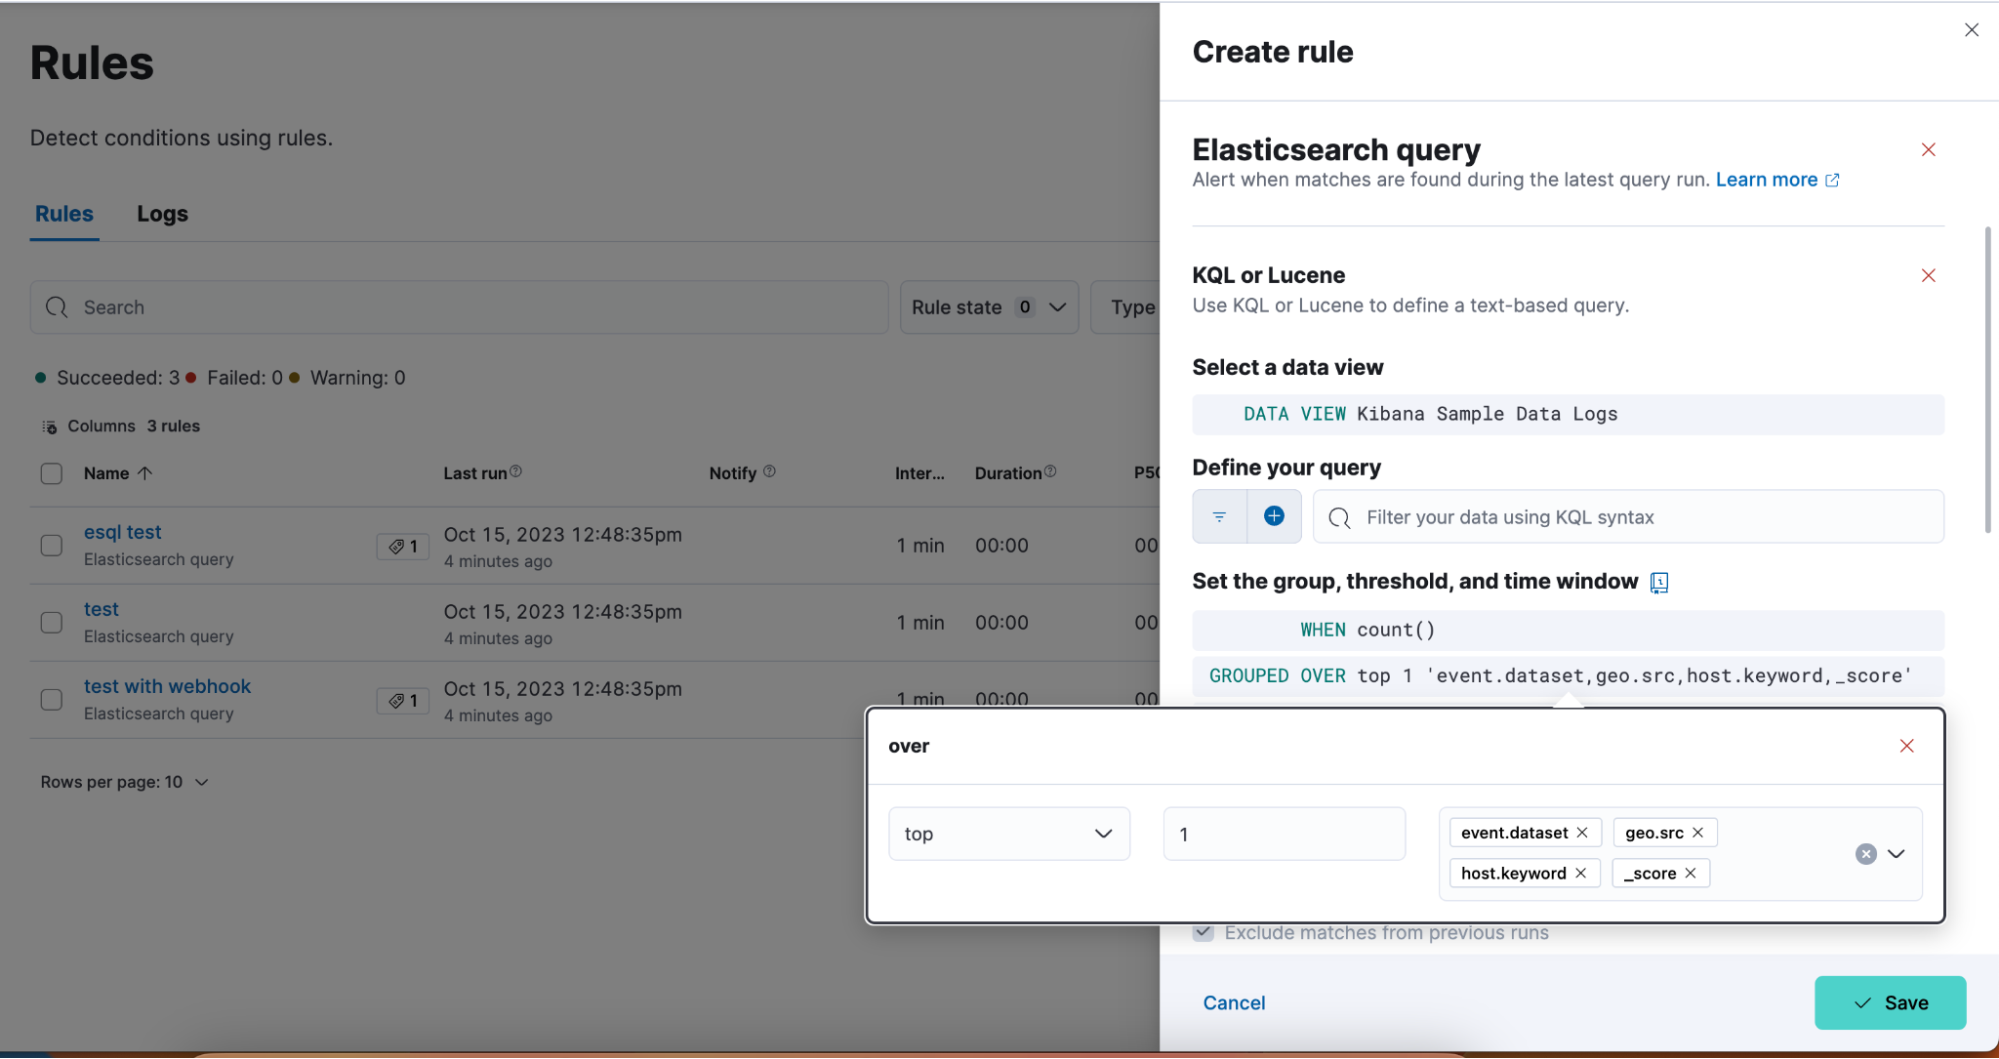
Task: Toggle the select-all rules checkbox
Action: pyautogui.click(x=51, y=474)
